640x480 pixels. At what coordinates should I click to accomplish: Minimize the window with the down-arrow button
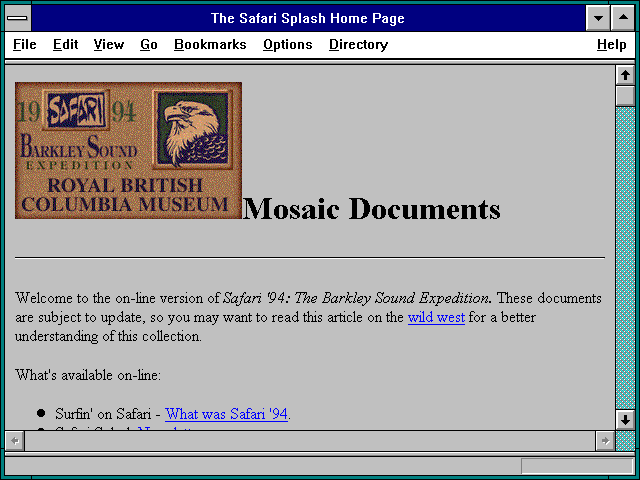point(598,18)
